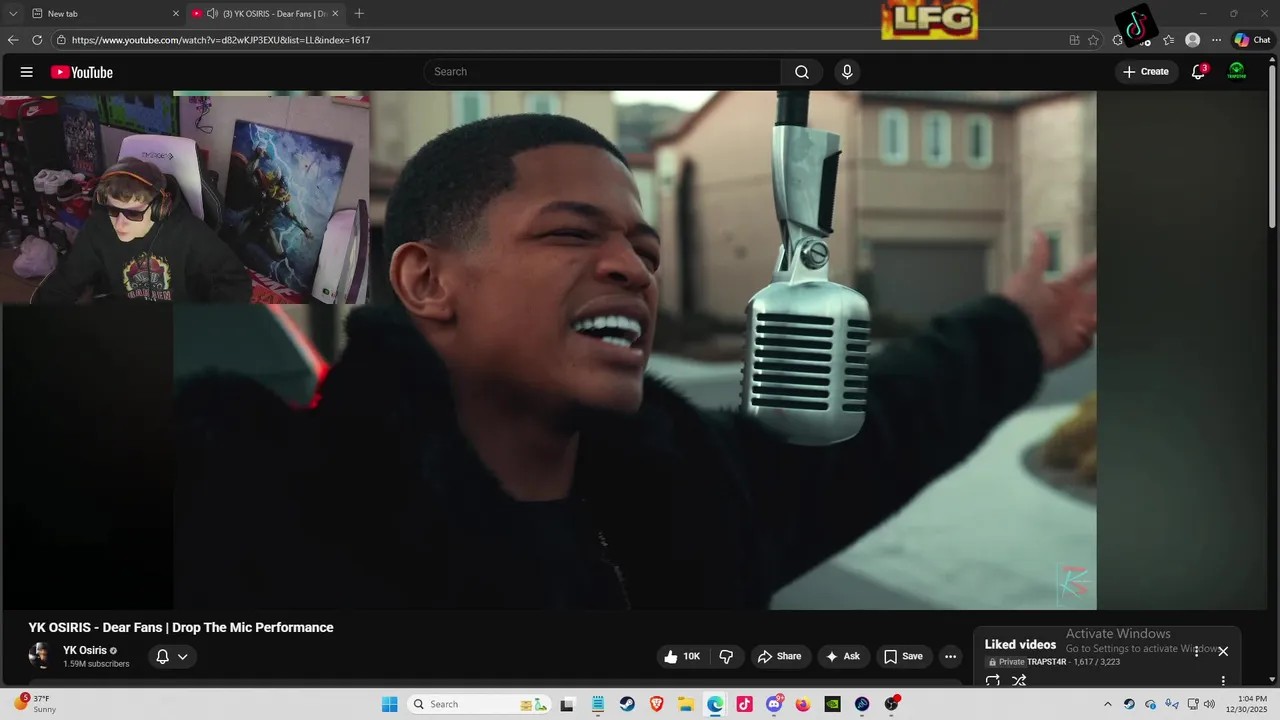Screen dimensions: 1280x720
Task: Share the video
Action: click(779, 657)
